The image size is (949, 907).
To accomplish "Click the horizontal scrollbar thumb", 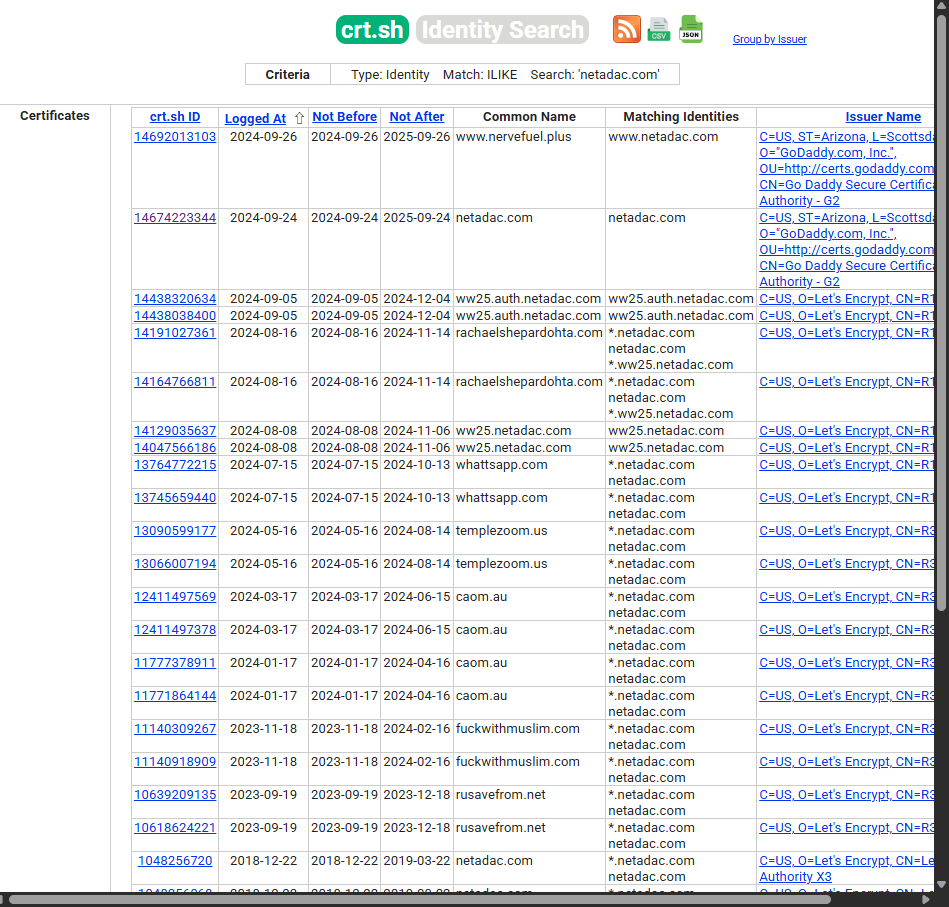I will click(x=419, y=900).
